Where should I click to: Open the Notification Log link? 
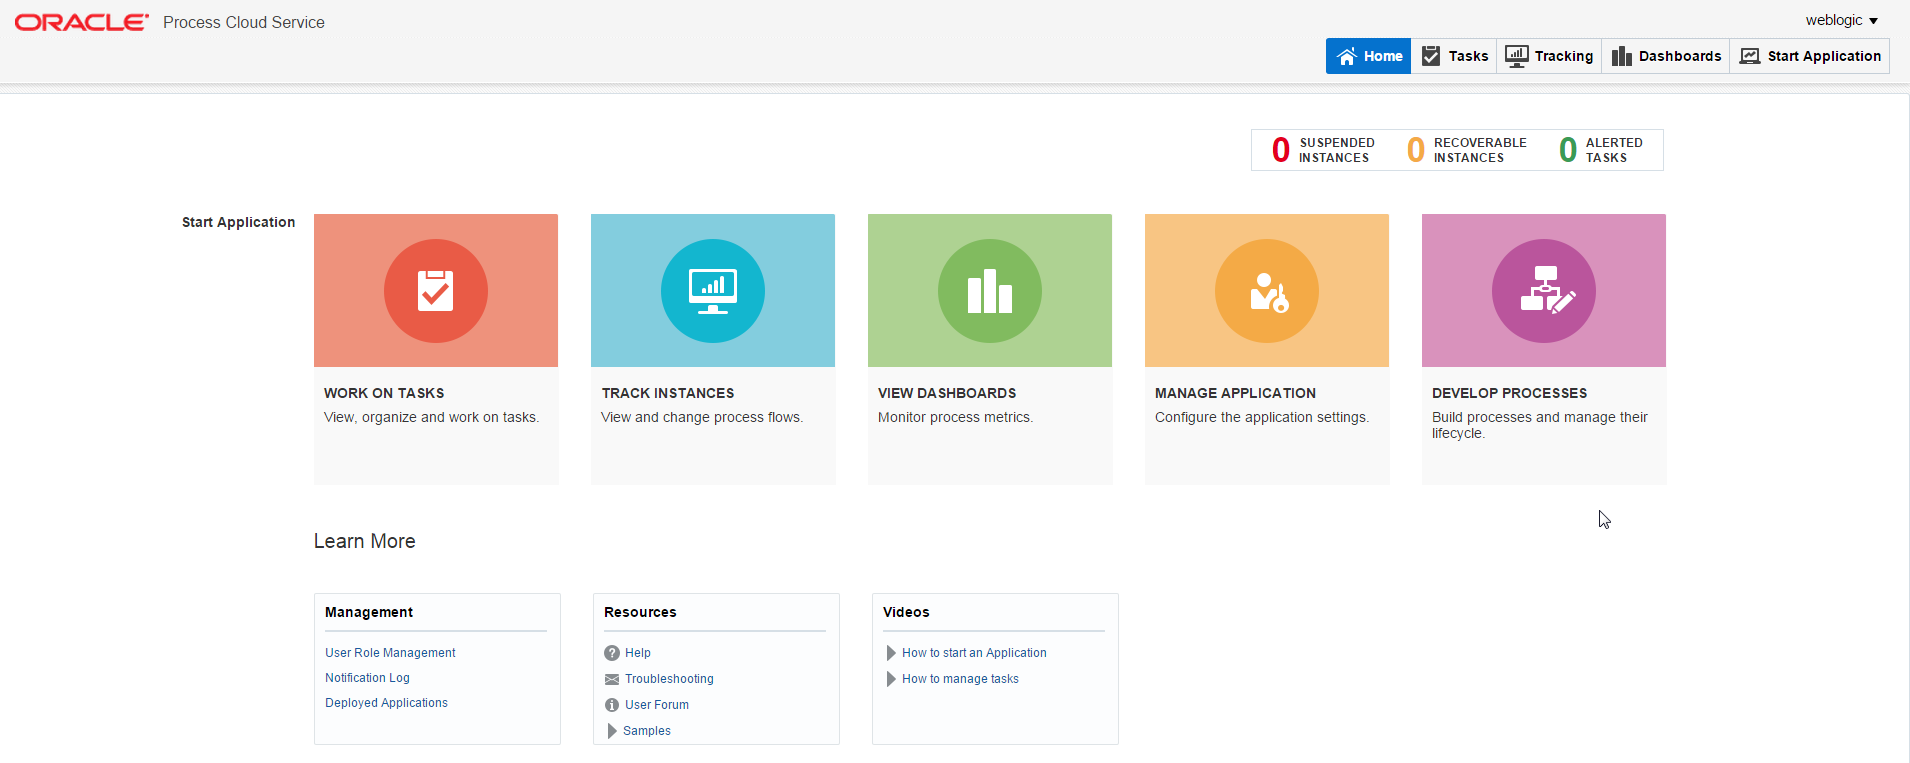click(367, 678)
